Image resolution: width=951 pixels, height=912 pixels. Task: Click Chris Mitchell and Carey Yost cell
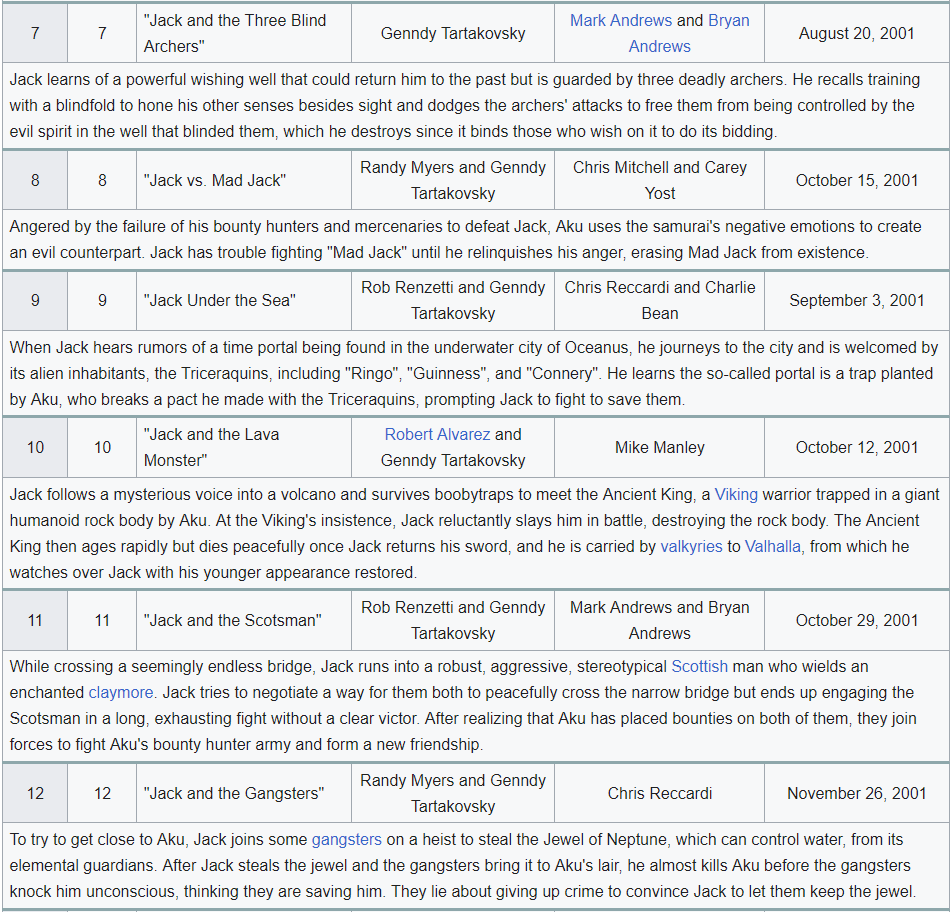[x=659, y=180]
